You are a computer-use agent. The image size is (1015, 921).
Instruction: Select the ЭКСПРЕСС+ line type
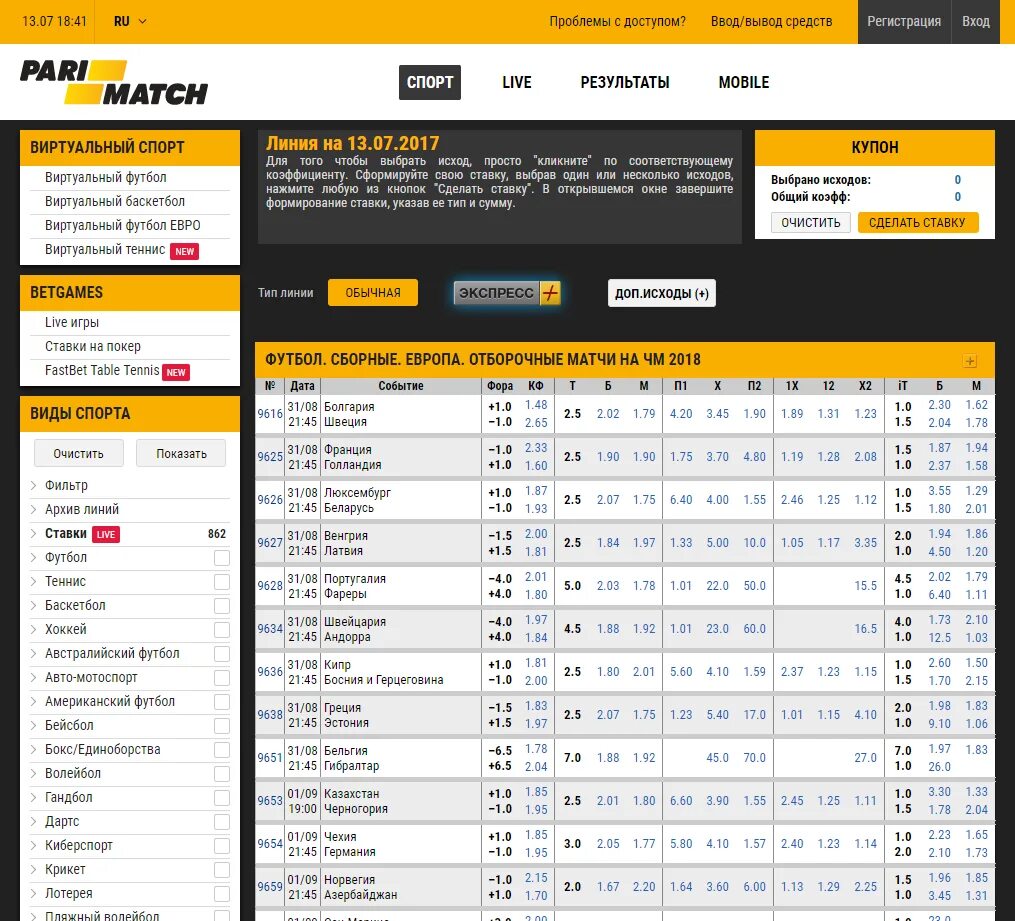pos(507,293)
